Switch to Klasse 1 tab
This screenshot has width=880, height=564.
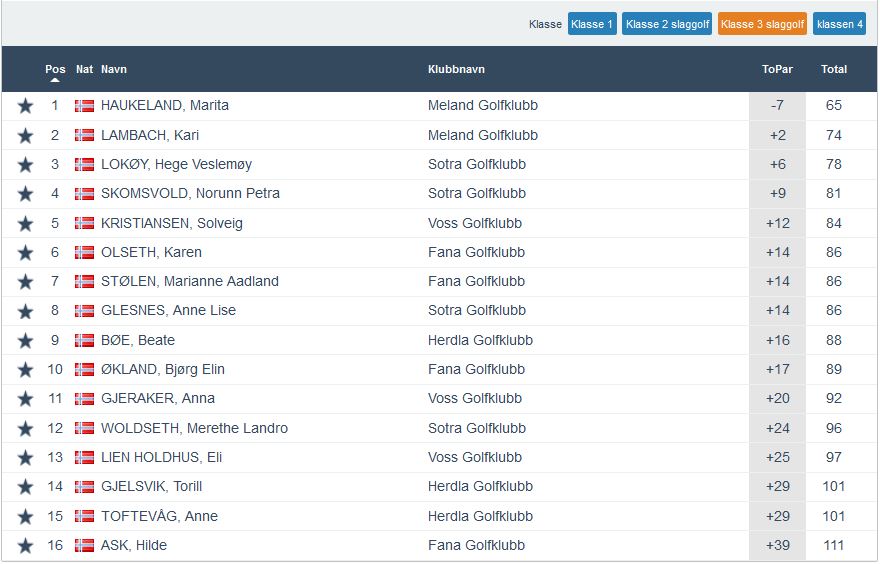click(x=592, y=24)
